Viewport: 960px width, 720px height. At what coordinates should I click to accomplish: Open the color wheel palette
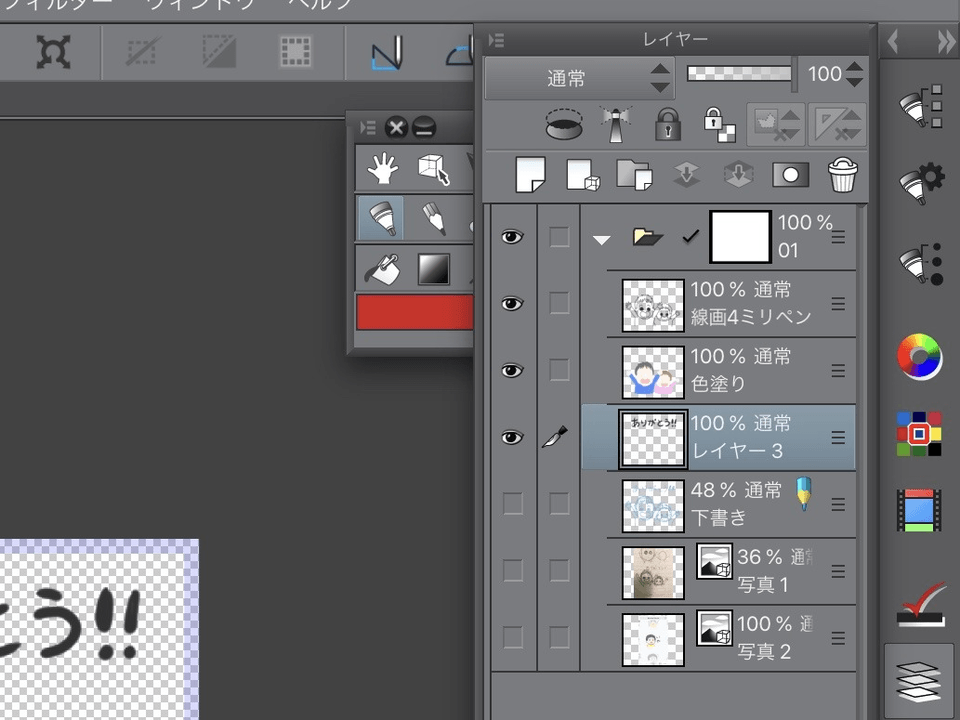coord(919,356)
